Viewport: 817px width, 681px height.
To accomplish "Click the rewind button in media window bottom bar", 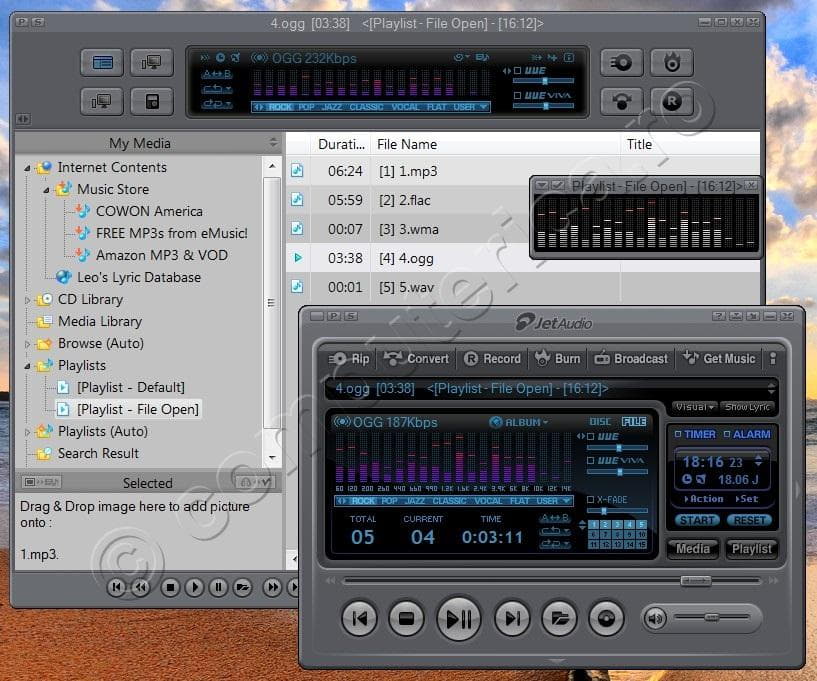I will point(140,588).
